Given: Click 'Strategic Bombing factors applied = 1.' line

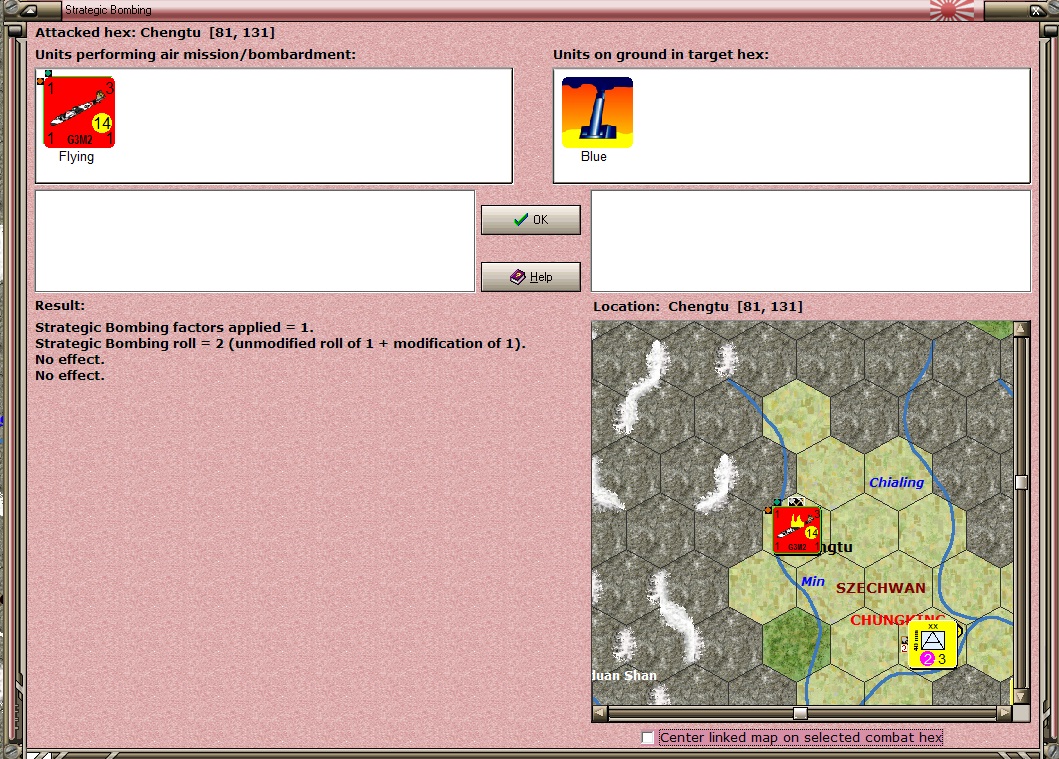Looking at the screenshot, I should [x=174, y=328].
